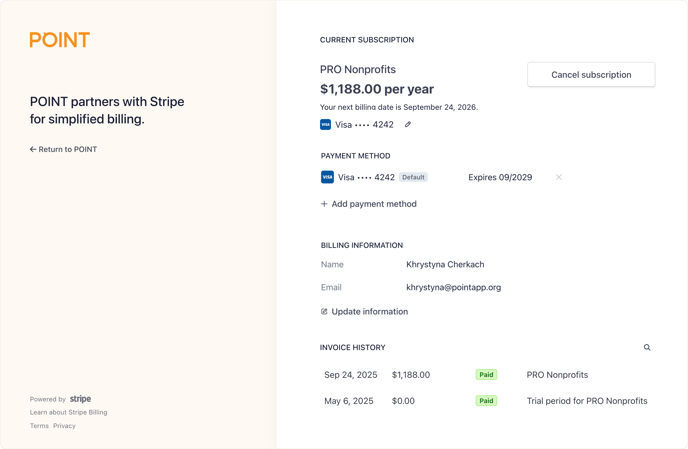
Task: Click the Stripe logo in footer
Action: (80, 399)
